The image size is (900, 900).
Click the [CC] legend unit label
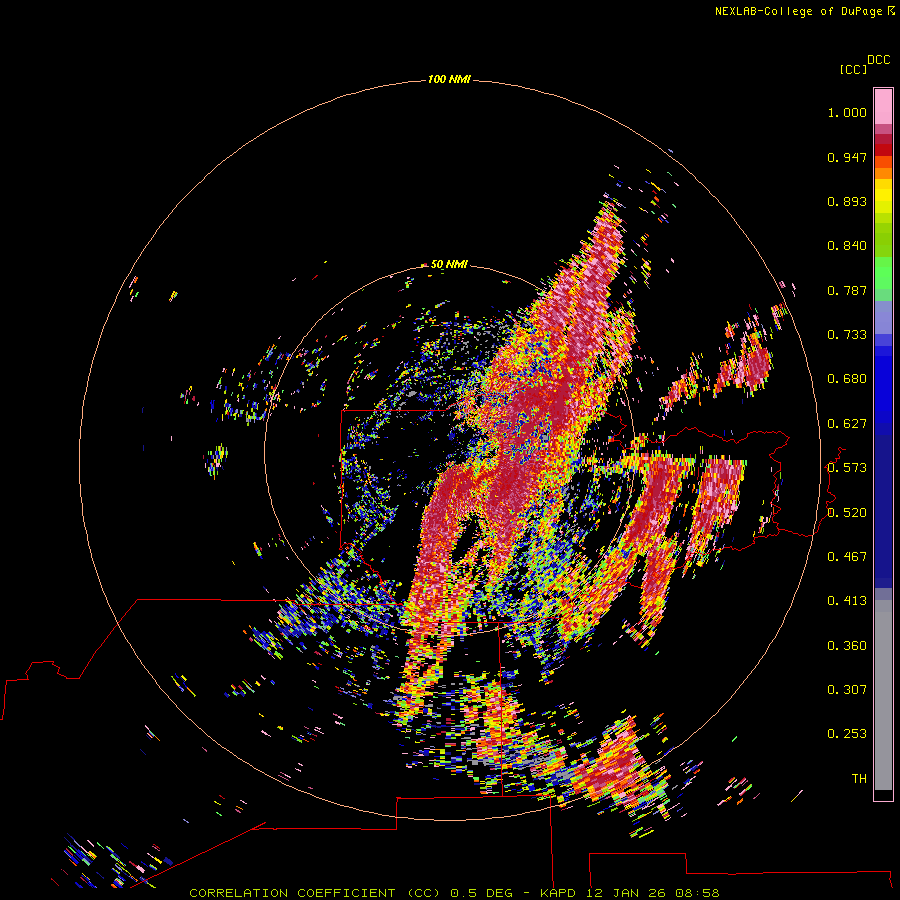point(853,69)
